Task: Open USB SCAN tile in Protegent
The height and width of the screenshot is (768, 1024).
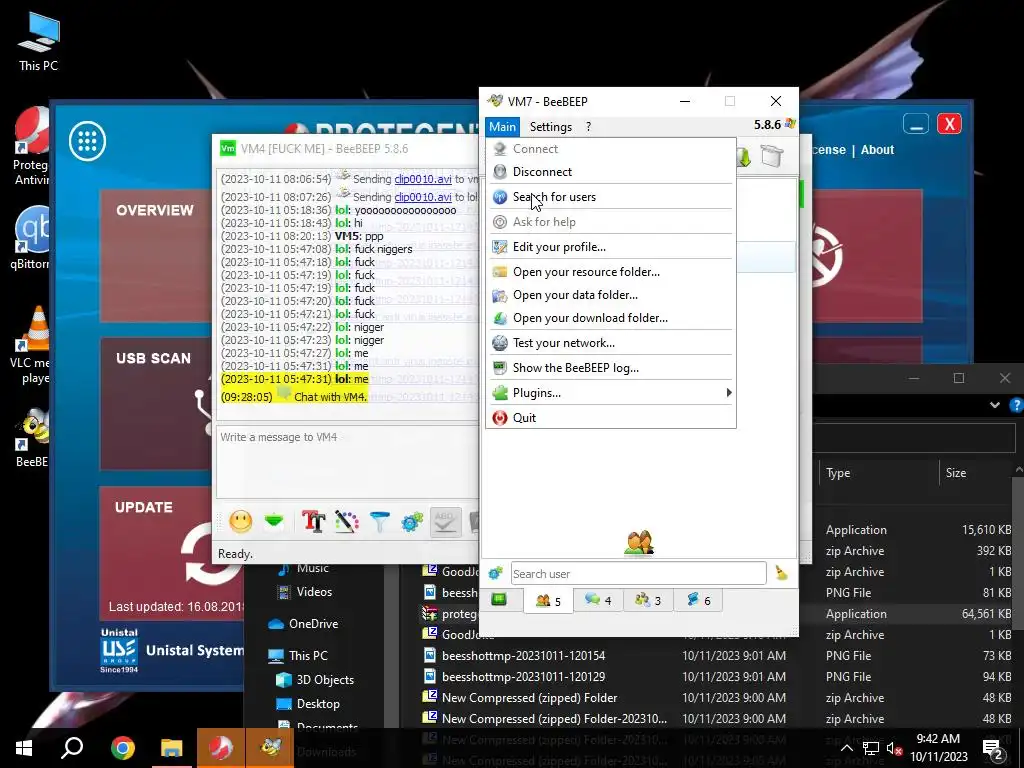Action: point(155,404)
